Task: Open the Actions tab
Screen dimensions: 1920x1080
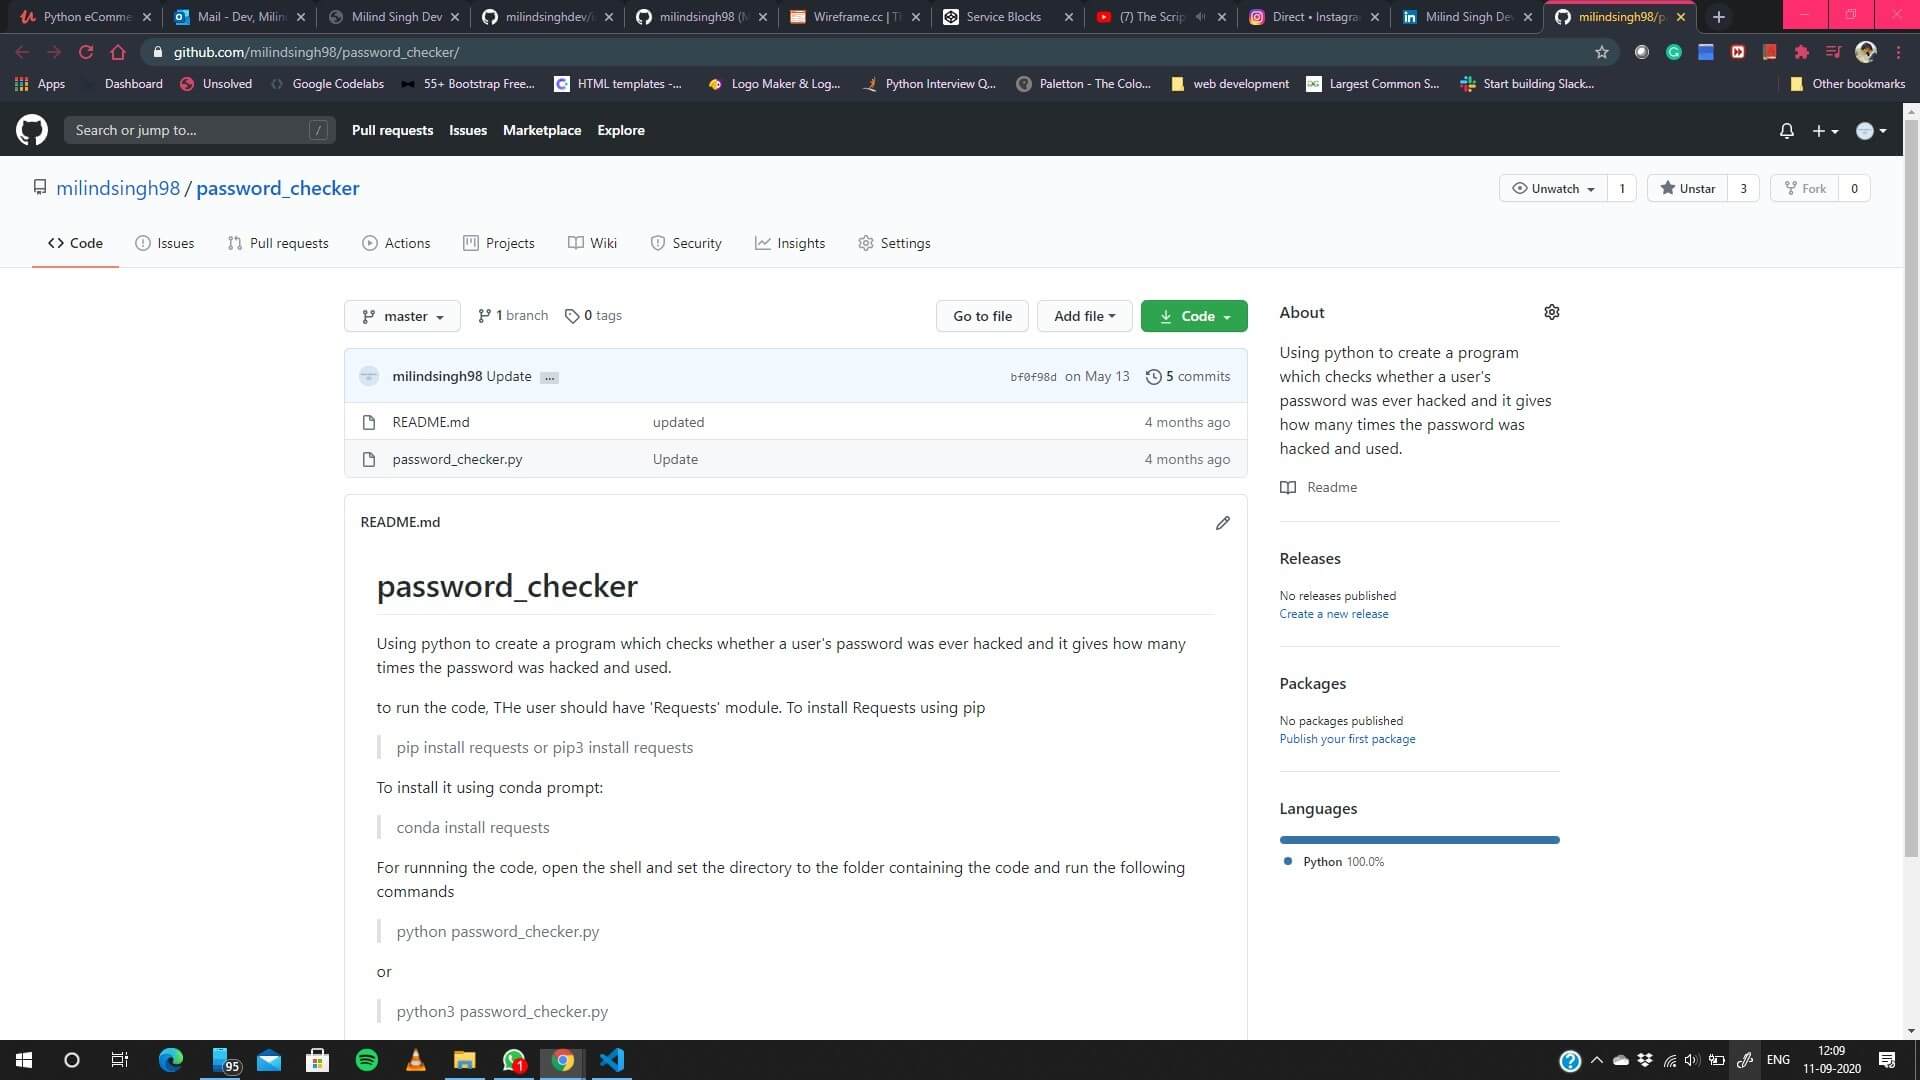Action: (396, 243)
